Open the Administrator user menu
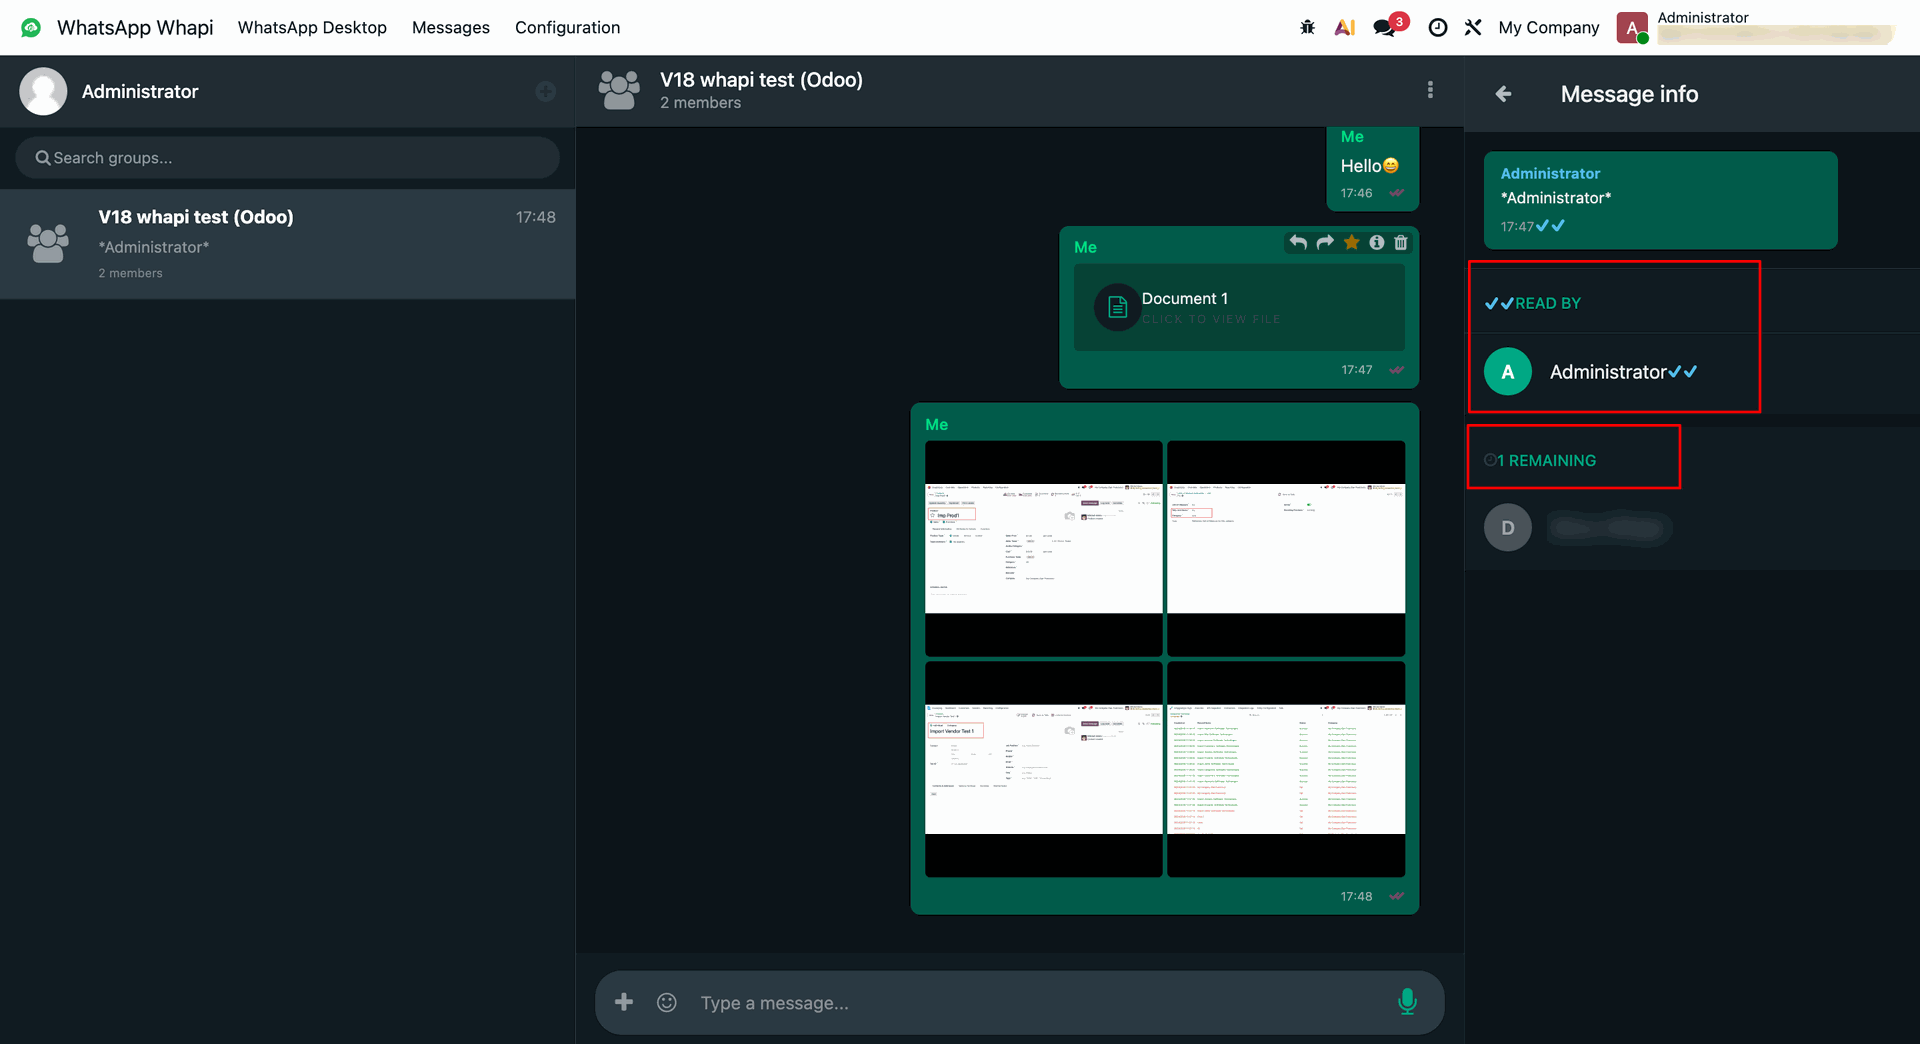The width and height of the screenshot is (1920, 1044). click(x=1756, y=27)
